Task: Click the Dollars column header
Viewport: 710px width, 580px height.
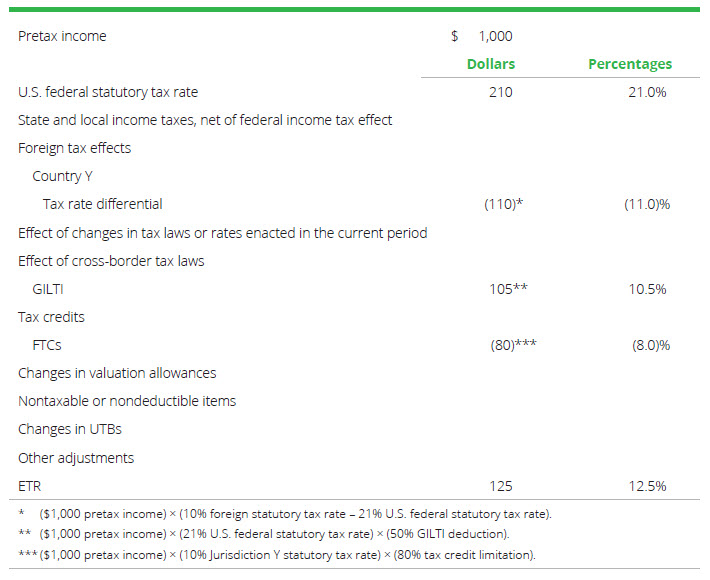Action: 491,64
